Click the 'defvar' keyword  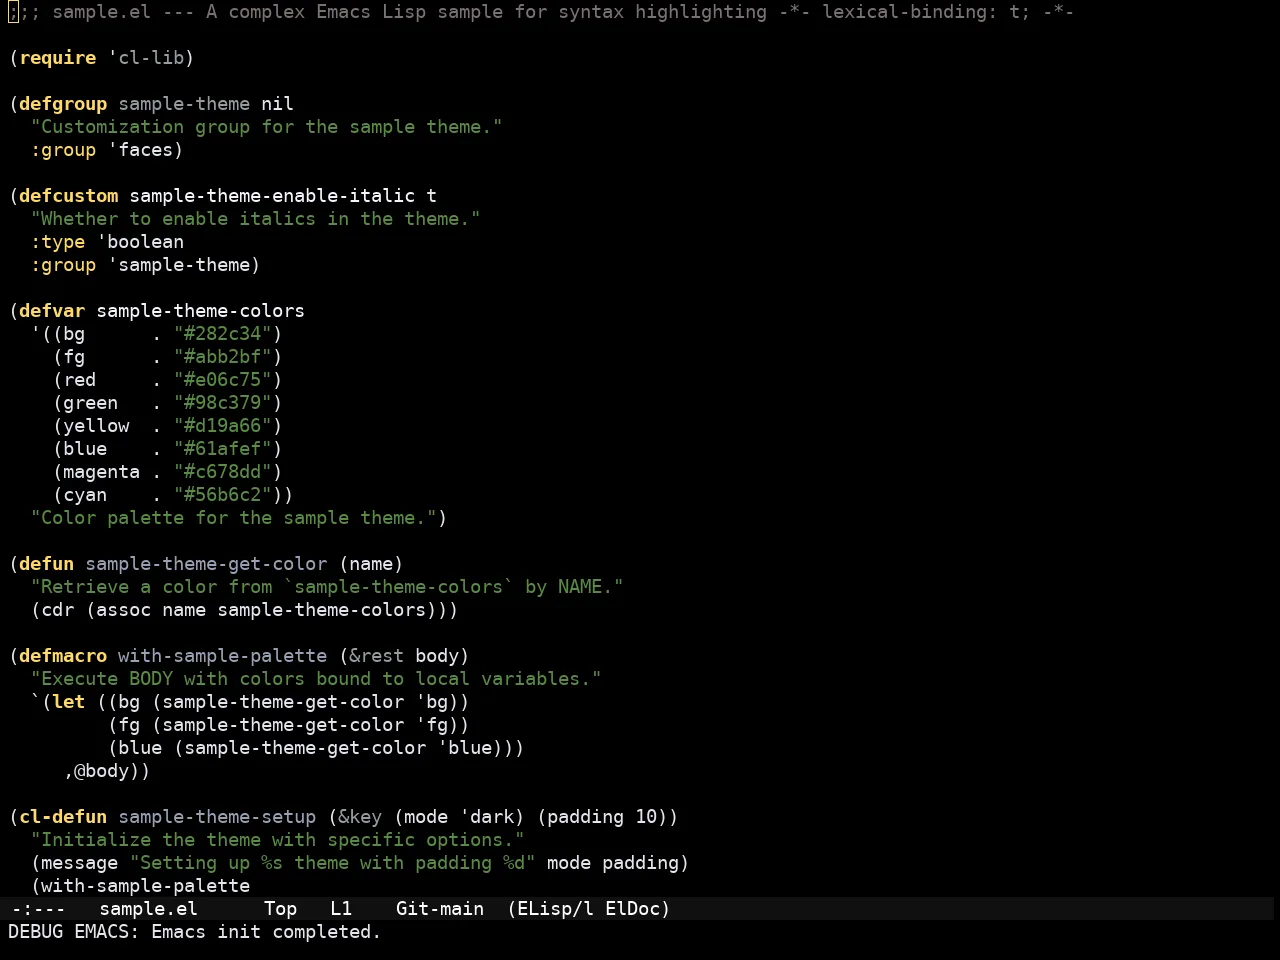tap(52, 311)
